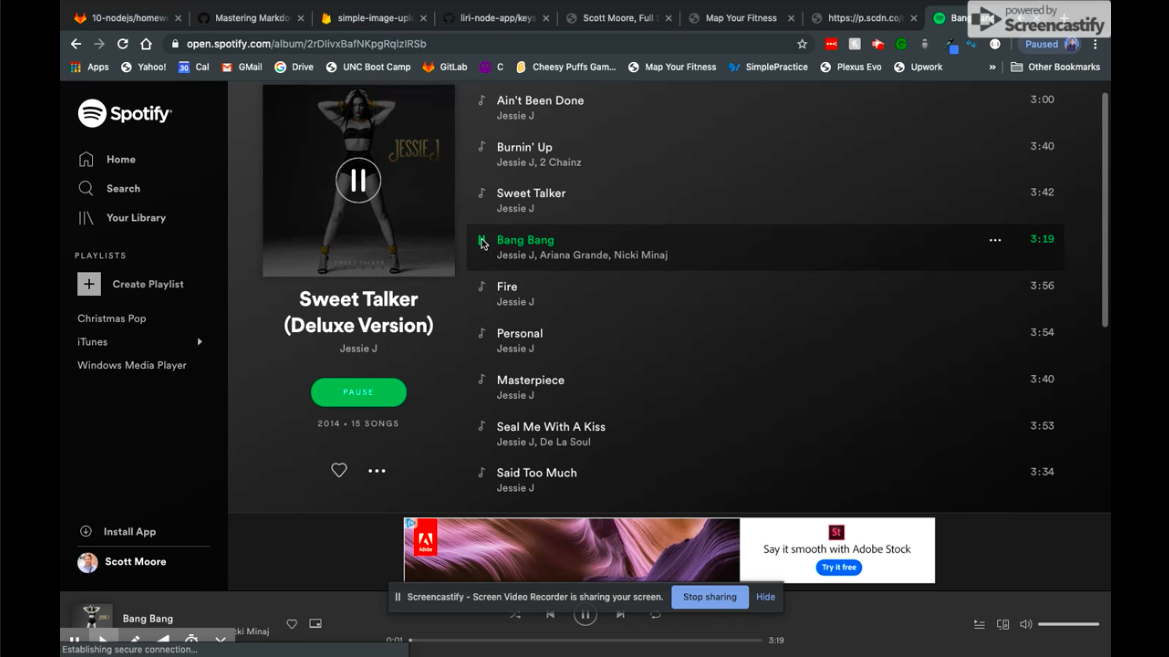The height and width of the screenshot is (657, 1169).
Task: Switch to the liri-node-app tab
Action: tap(497, 18)
